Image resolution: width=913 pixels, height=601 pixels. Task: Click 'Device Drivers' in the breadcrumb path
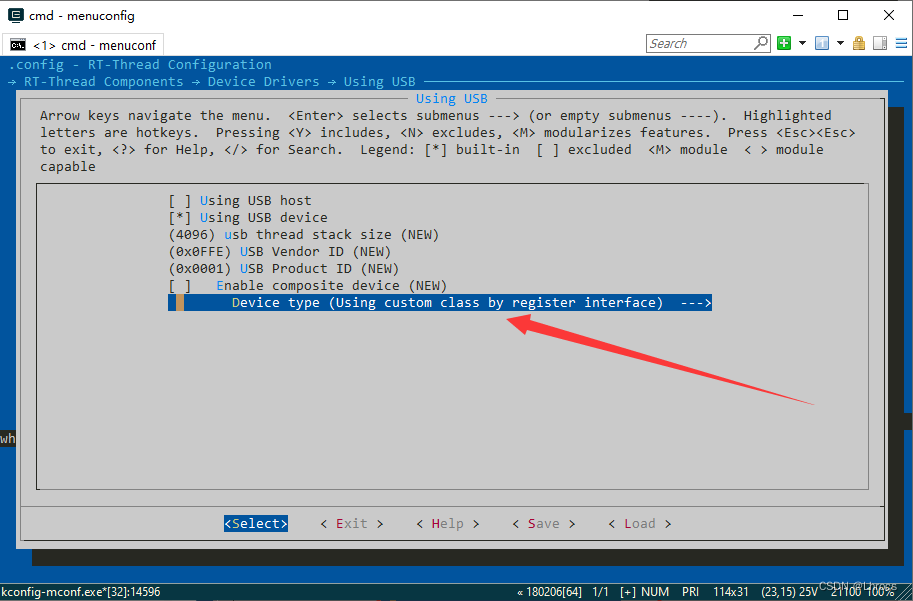(263, 82)
